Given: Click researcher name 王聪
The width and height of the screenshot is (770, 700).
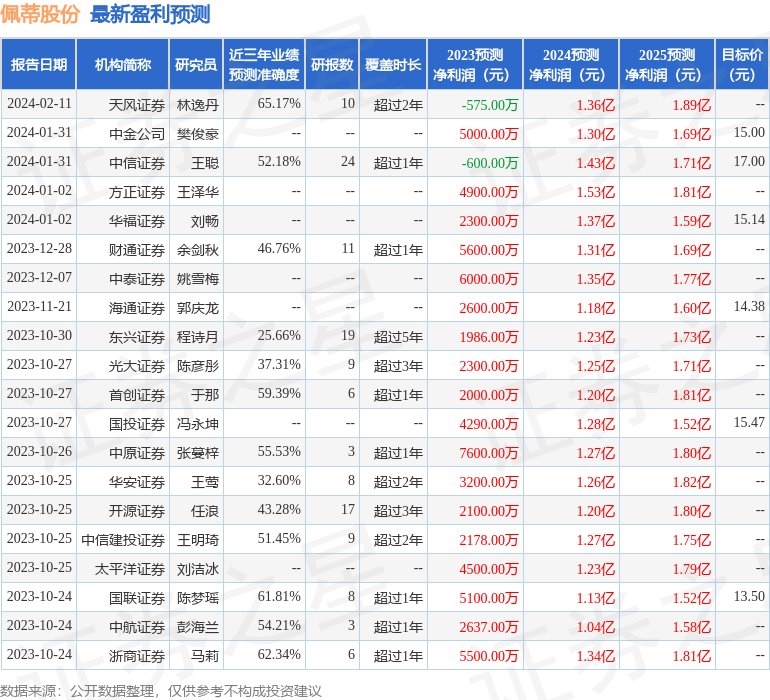Looking at the screenshot, I should point(205,163).
